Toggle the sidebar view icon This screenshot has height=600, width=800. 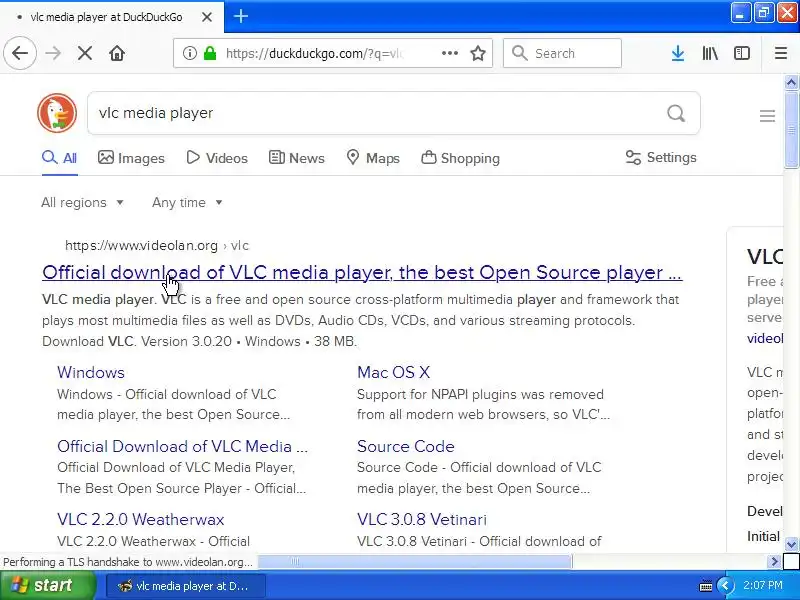coord(742,53)
